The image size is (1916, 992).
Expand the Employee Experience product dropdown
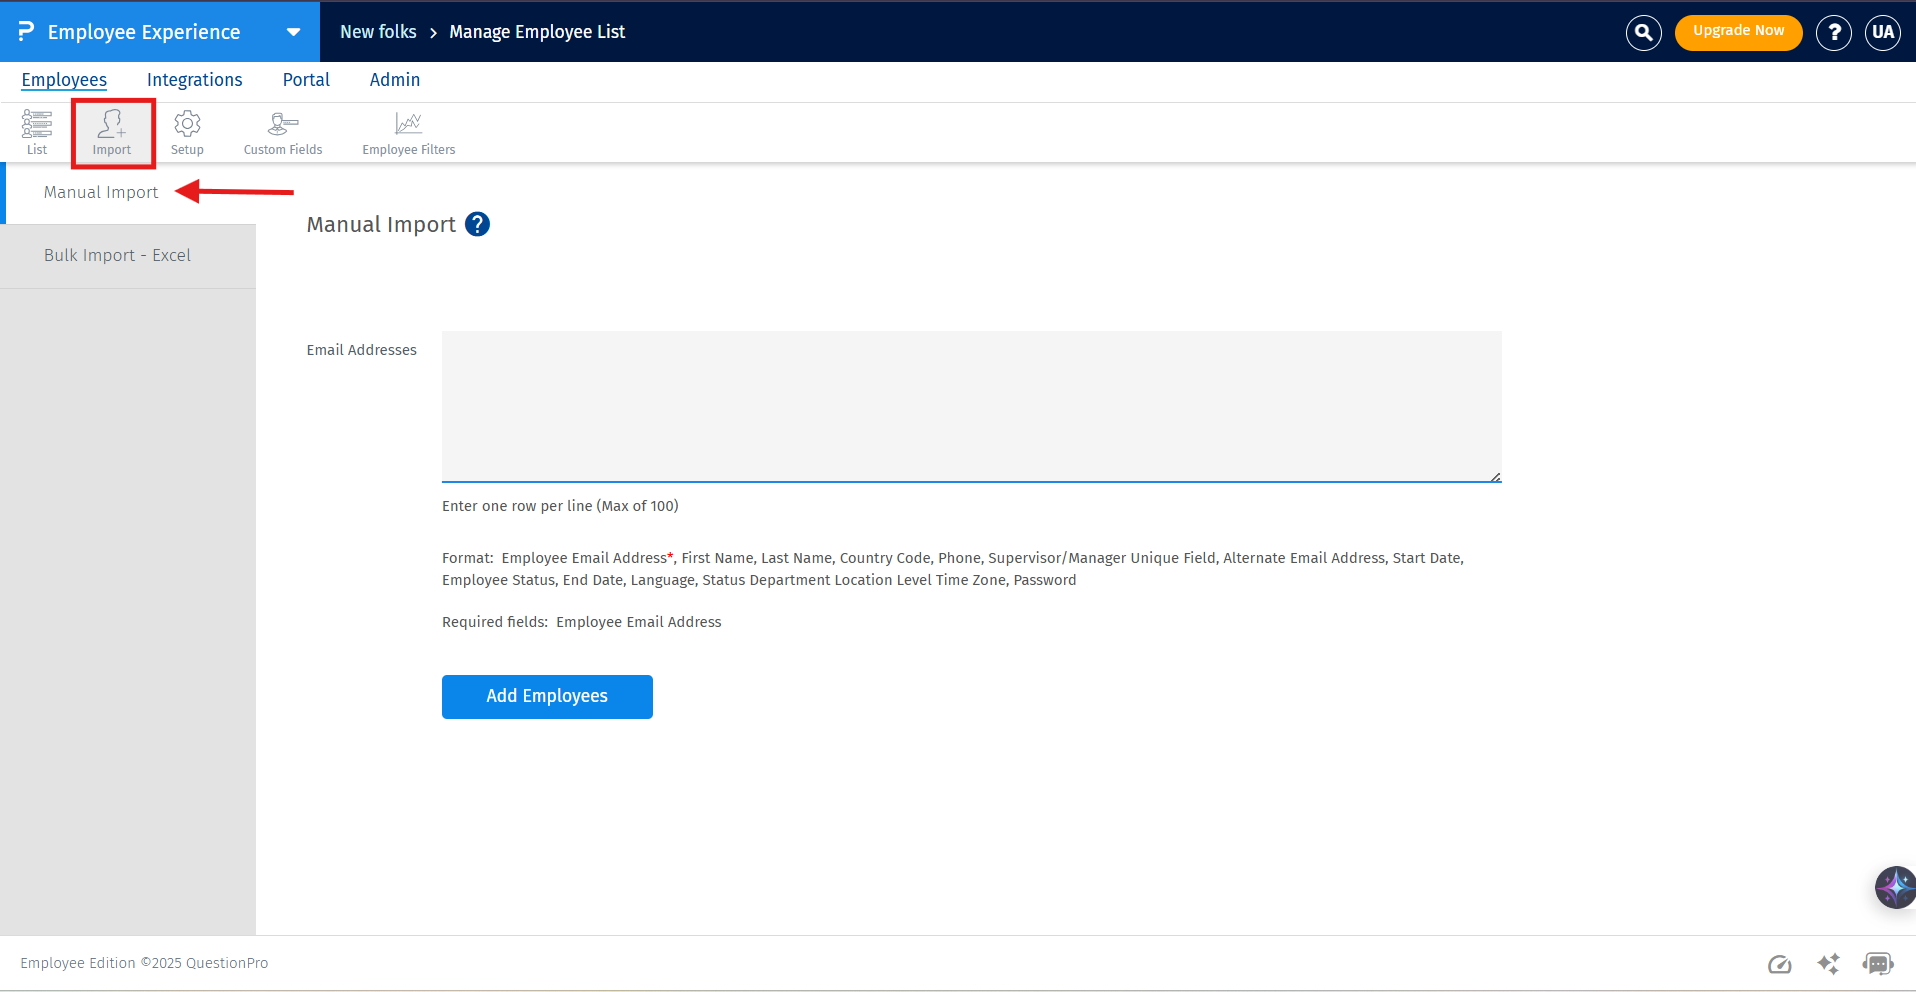pos(293,31)
